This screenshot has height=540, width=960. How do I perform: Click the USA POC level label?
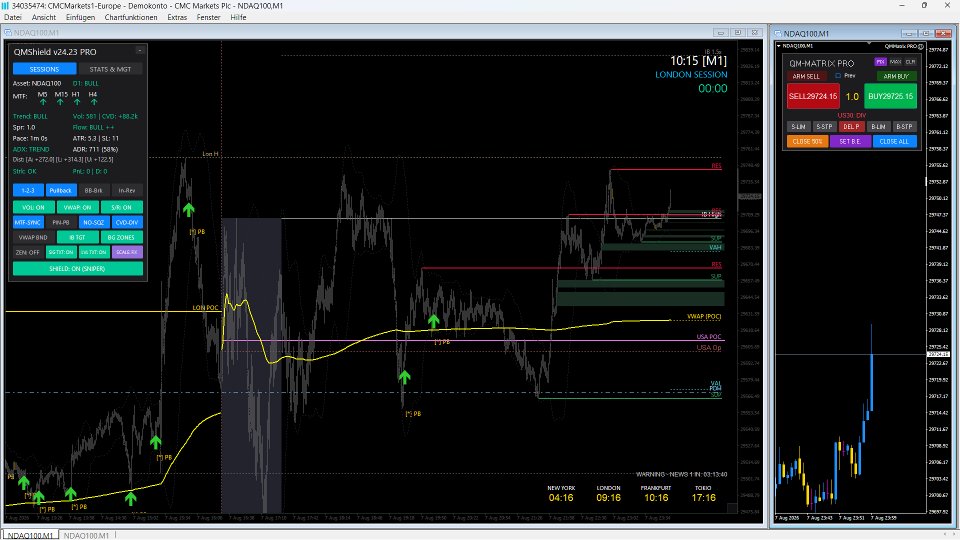(708, 337)
